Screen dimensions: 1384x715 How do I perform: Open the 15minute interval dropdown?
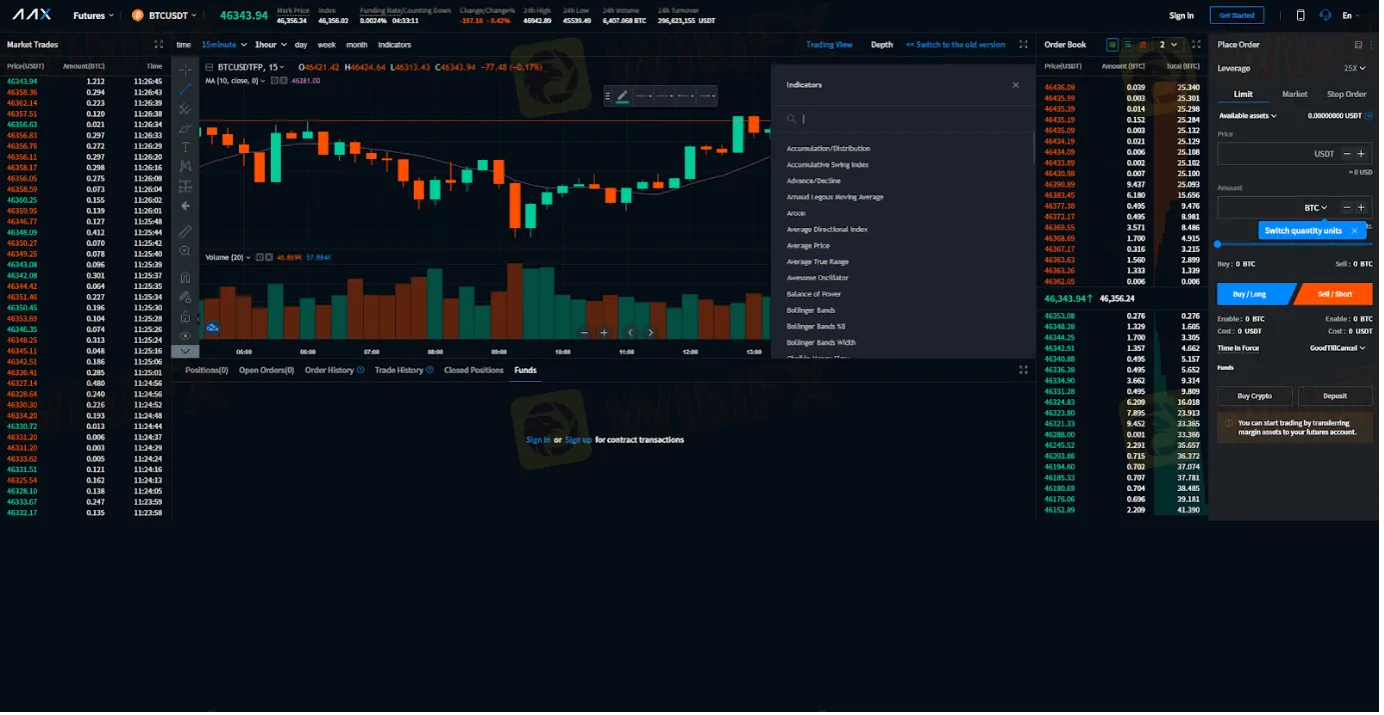[223, 45]
